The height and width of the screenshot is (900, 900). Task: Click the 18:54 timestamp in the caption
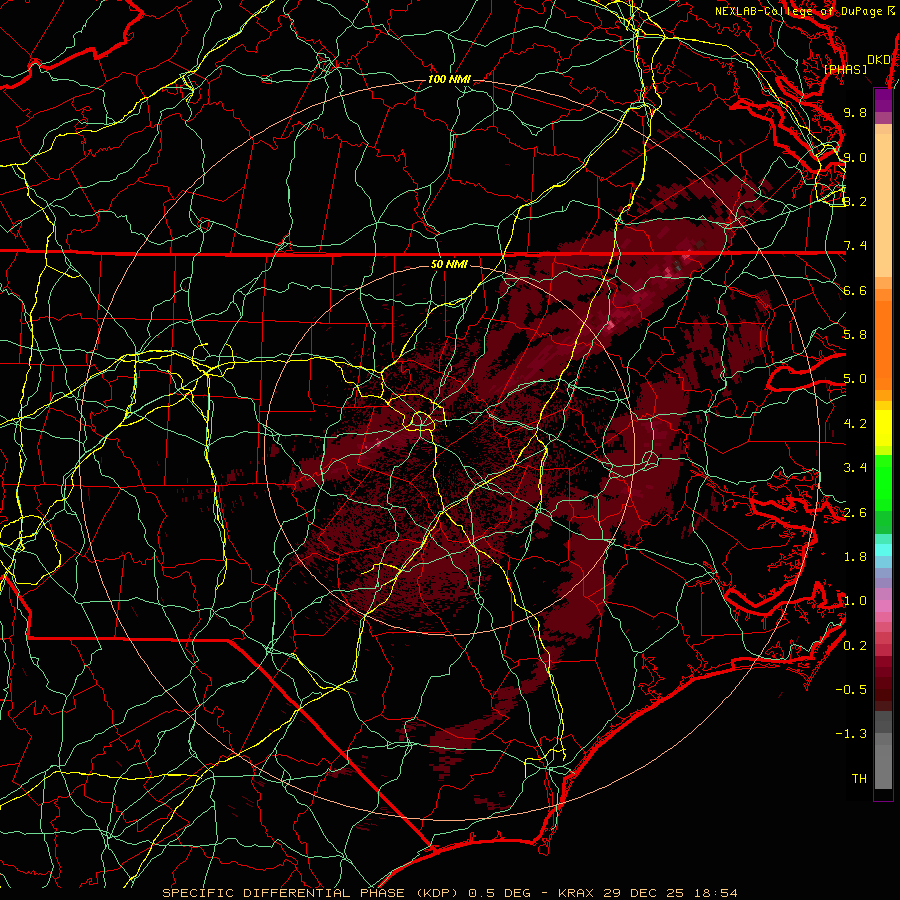[x=715, y=893]
